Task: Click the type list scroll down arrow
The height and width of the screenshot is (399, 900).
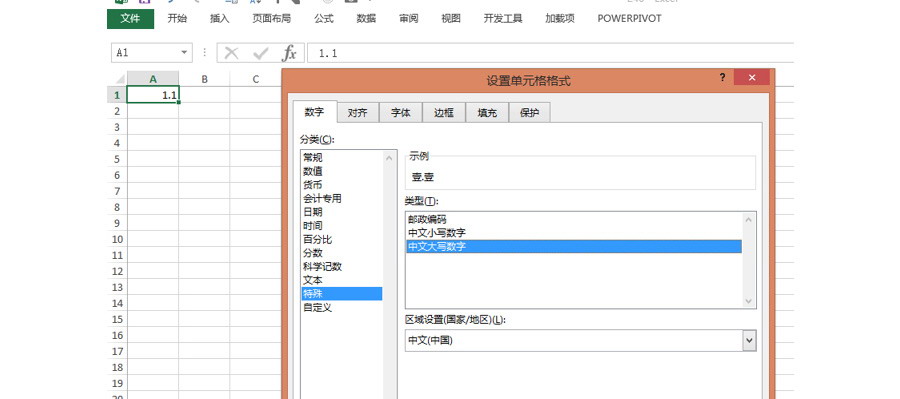Action: [x=749, y=301]
